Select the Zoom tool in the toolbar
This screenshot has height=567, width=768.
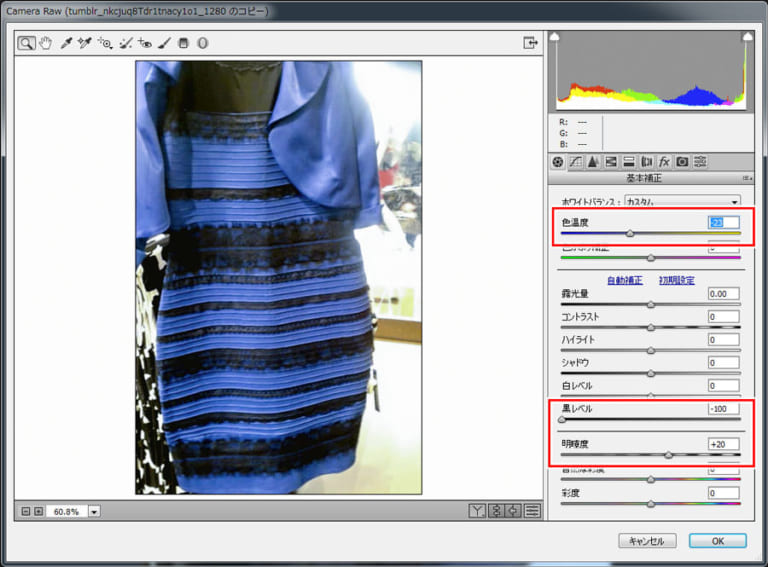click(x=25, y=43)
